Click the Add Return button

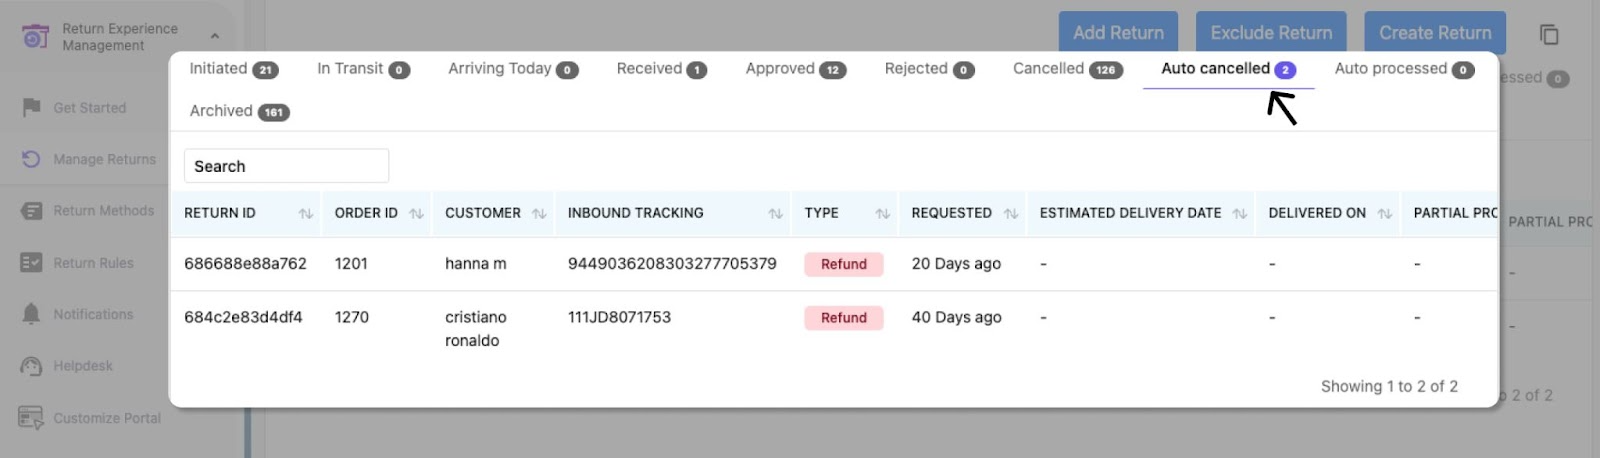click(1118, 33)
